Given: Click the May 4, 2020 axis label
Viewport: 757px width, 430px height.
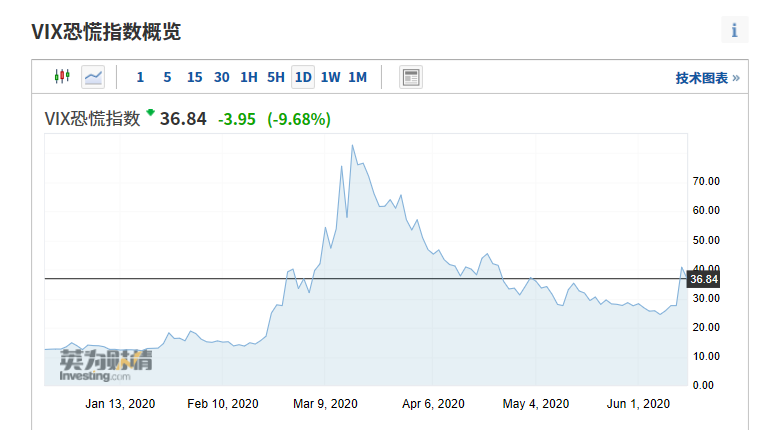Looking at the screenshot, I should click(536, 404).
